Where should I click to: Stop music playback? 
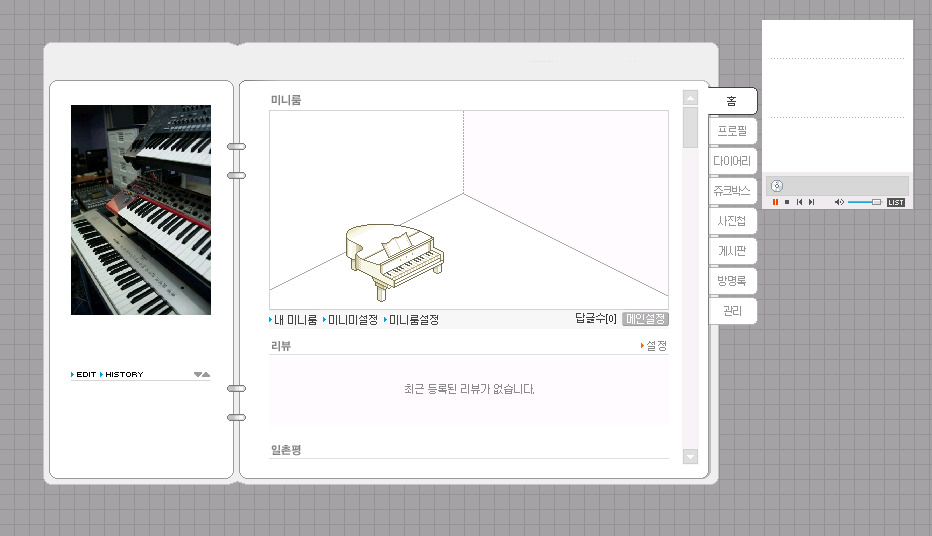(x=787, y=202)
